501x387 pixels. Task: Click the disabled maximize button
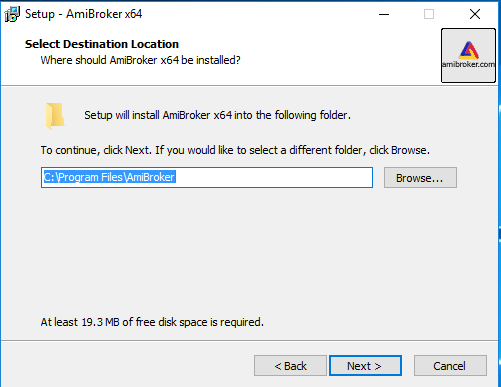click(429, 14)
